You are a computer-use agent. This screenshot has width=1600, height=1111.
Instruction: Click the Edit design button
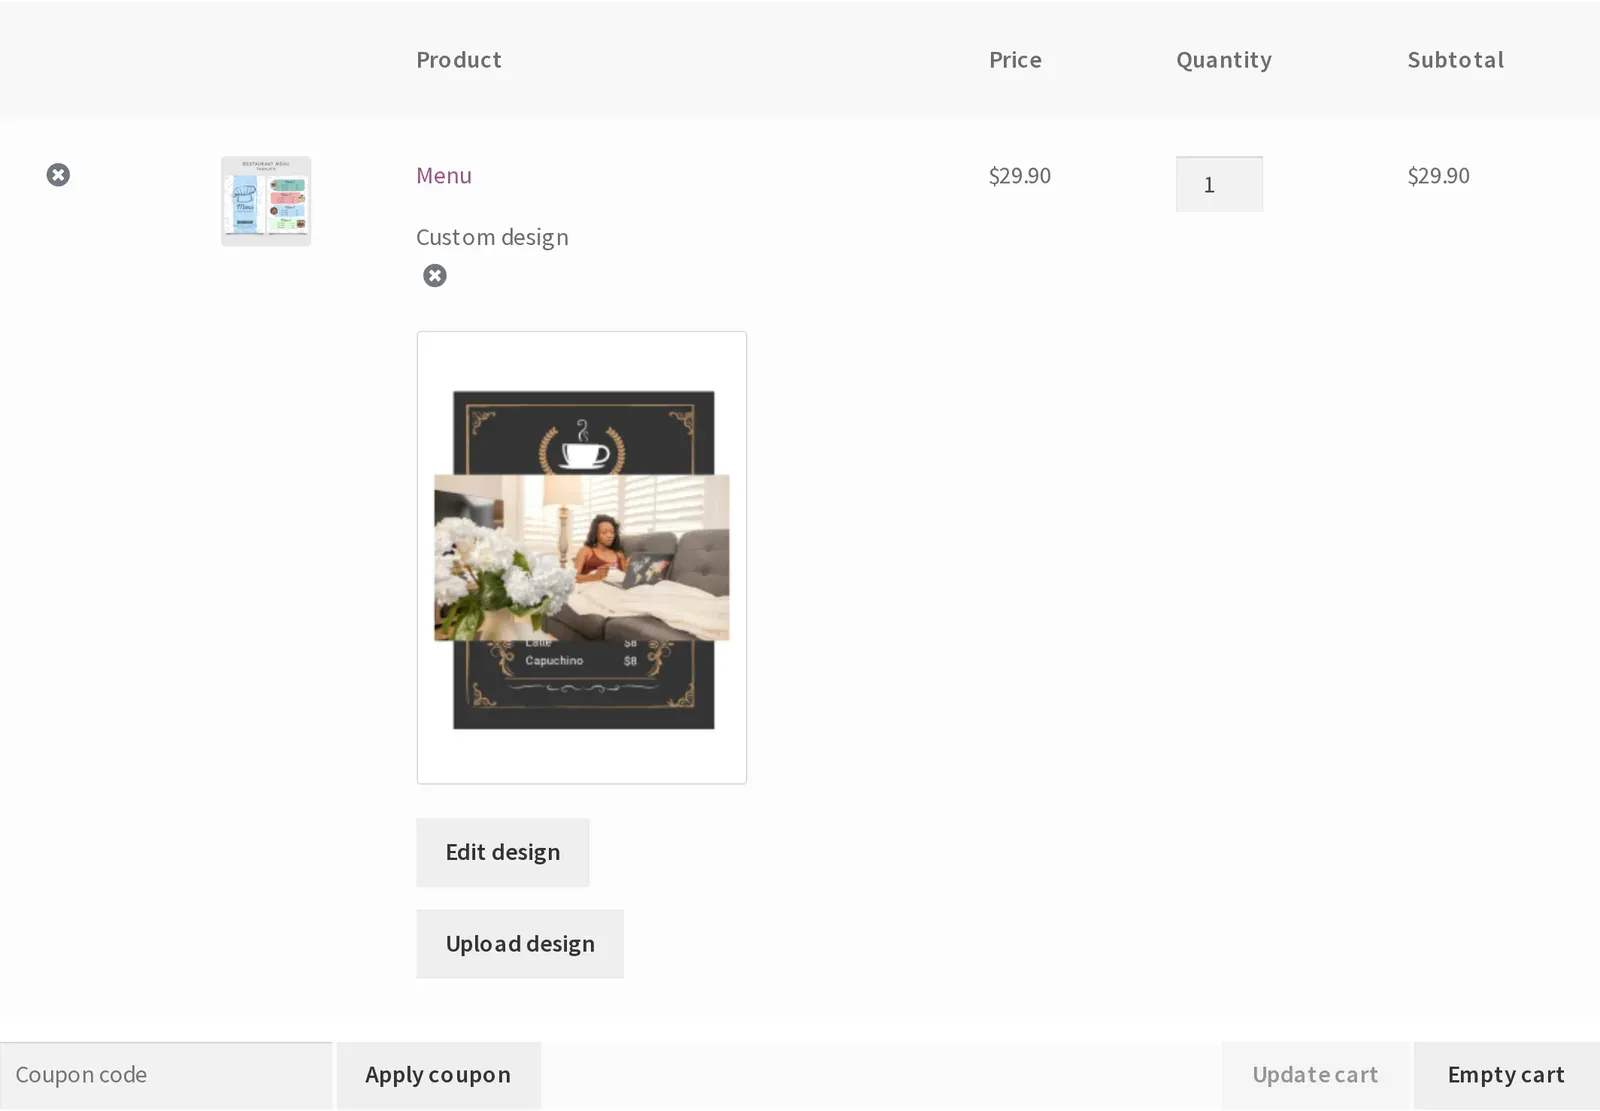click(503, 852)
